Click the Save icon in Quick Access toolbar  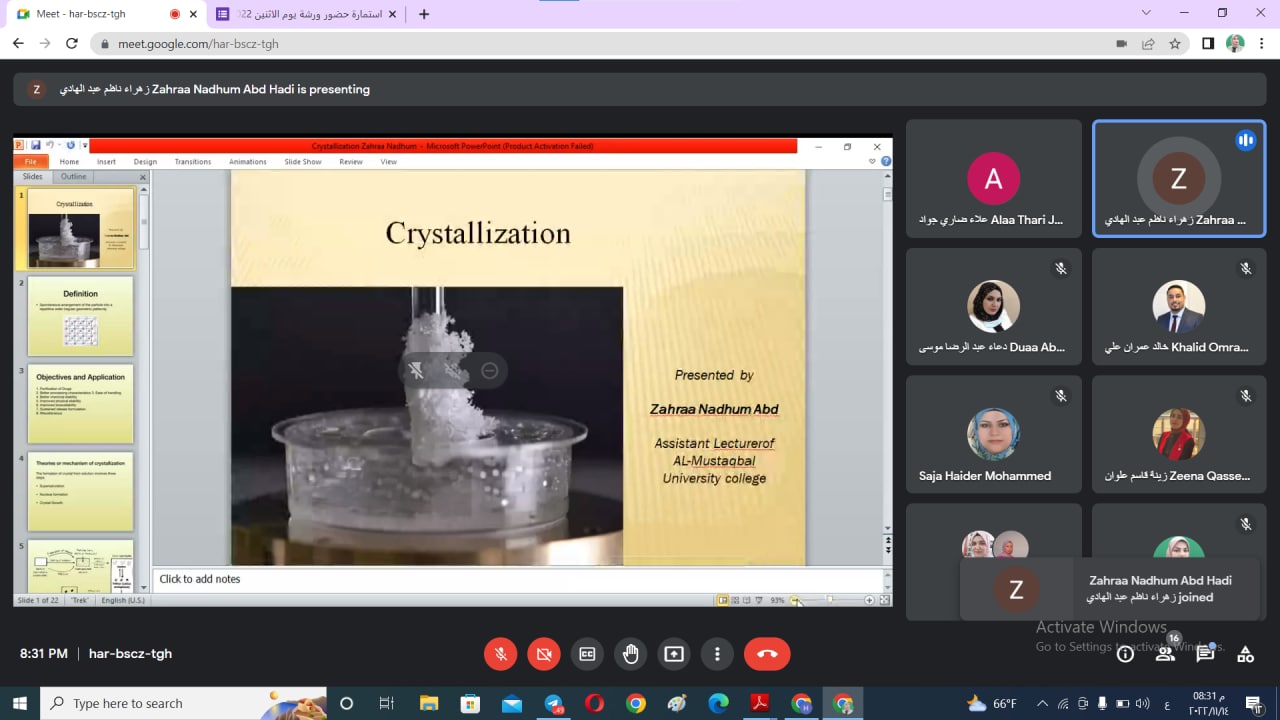(36, 145)
